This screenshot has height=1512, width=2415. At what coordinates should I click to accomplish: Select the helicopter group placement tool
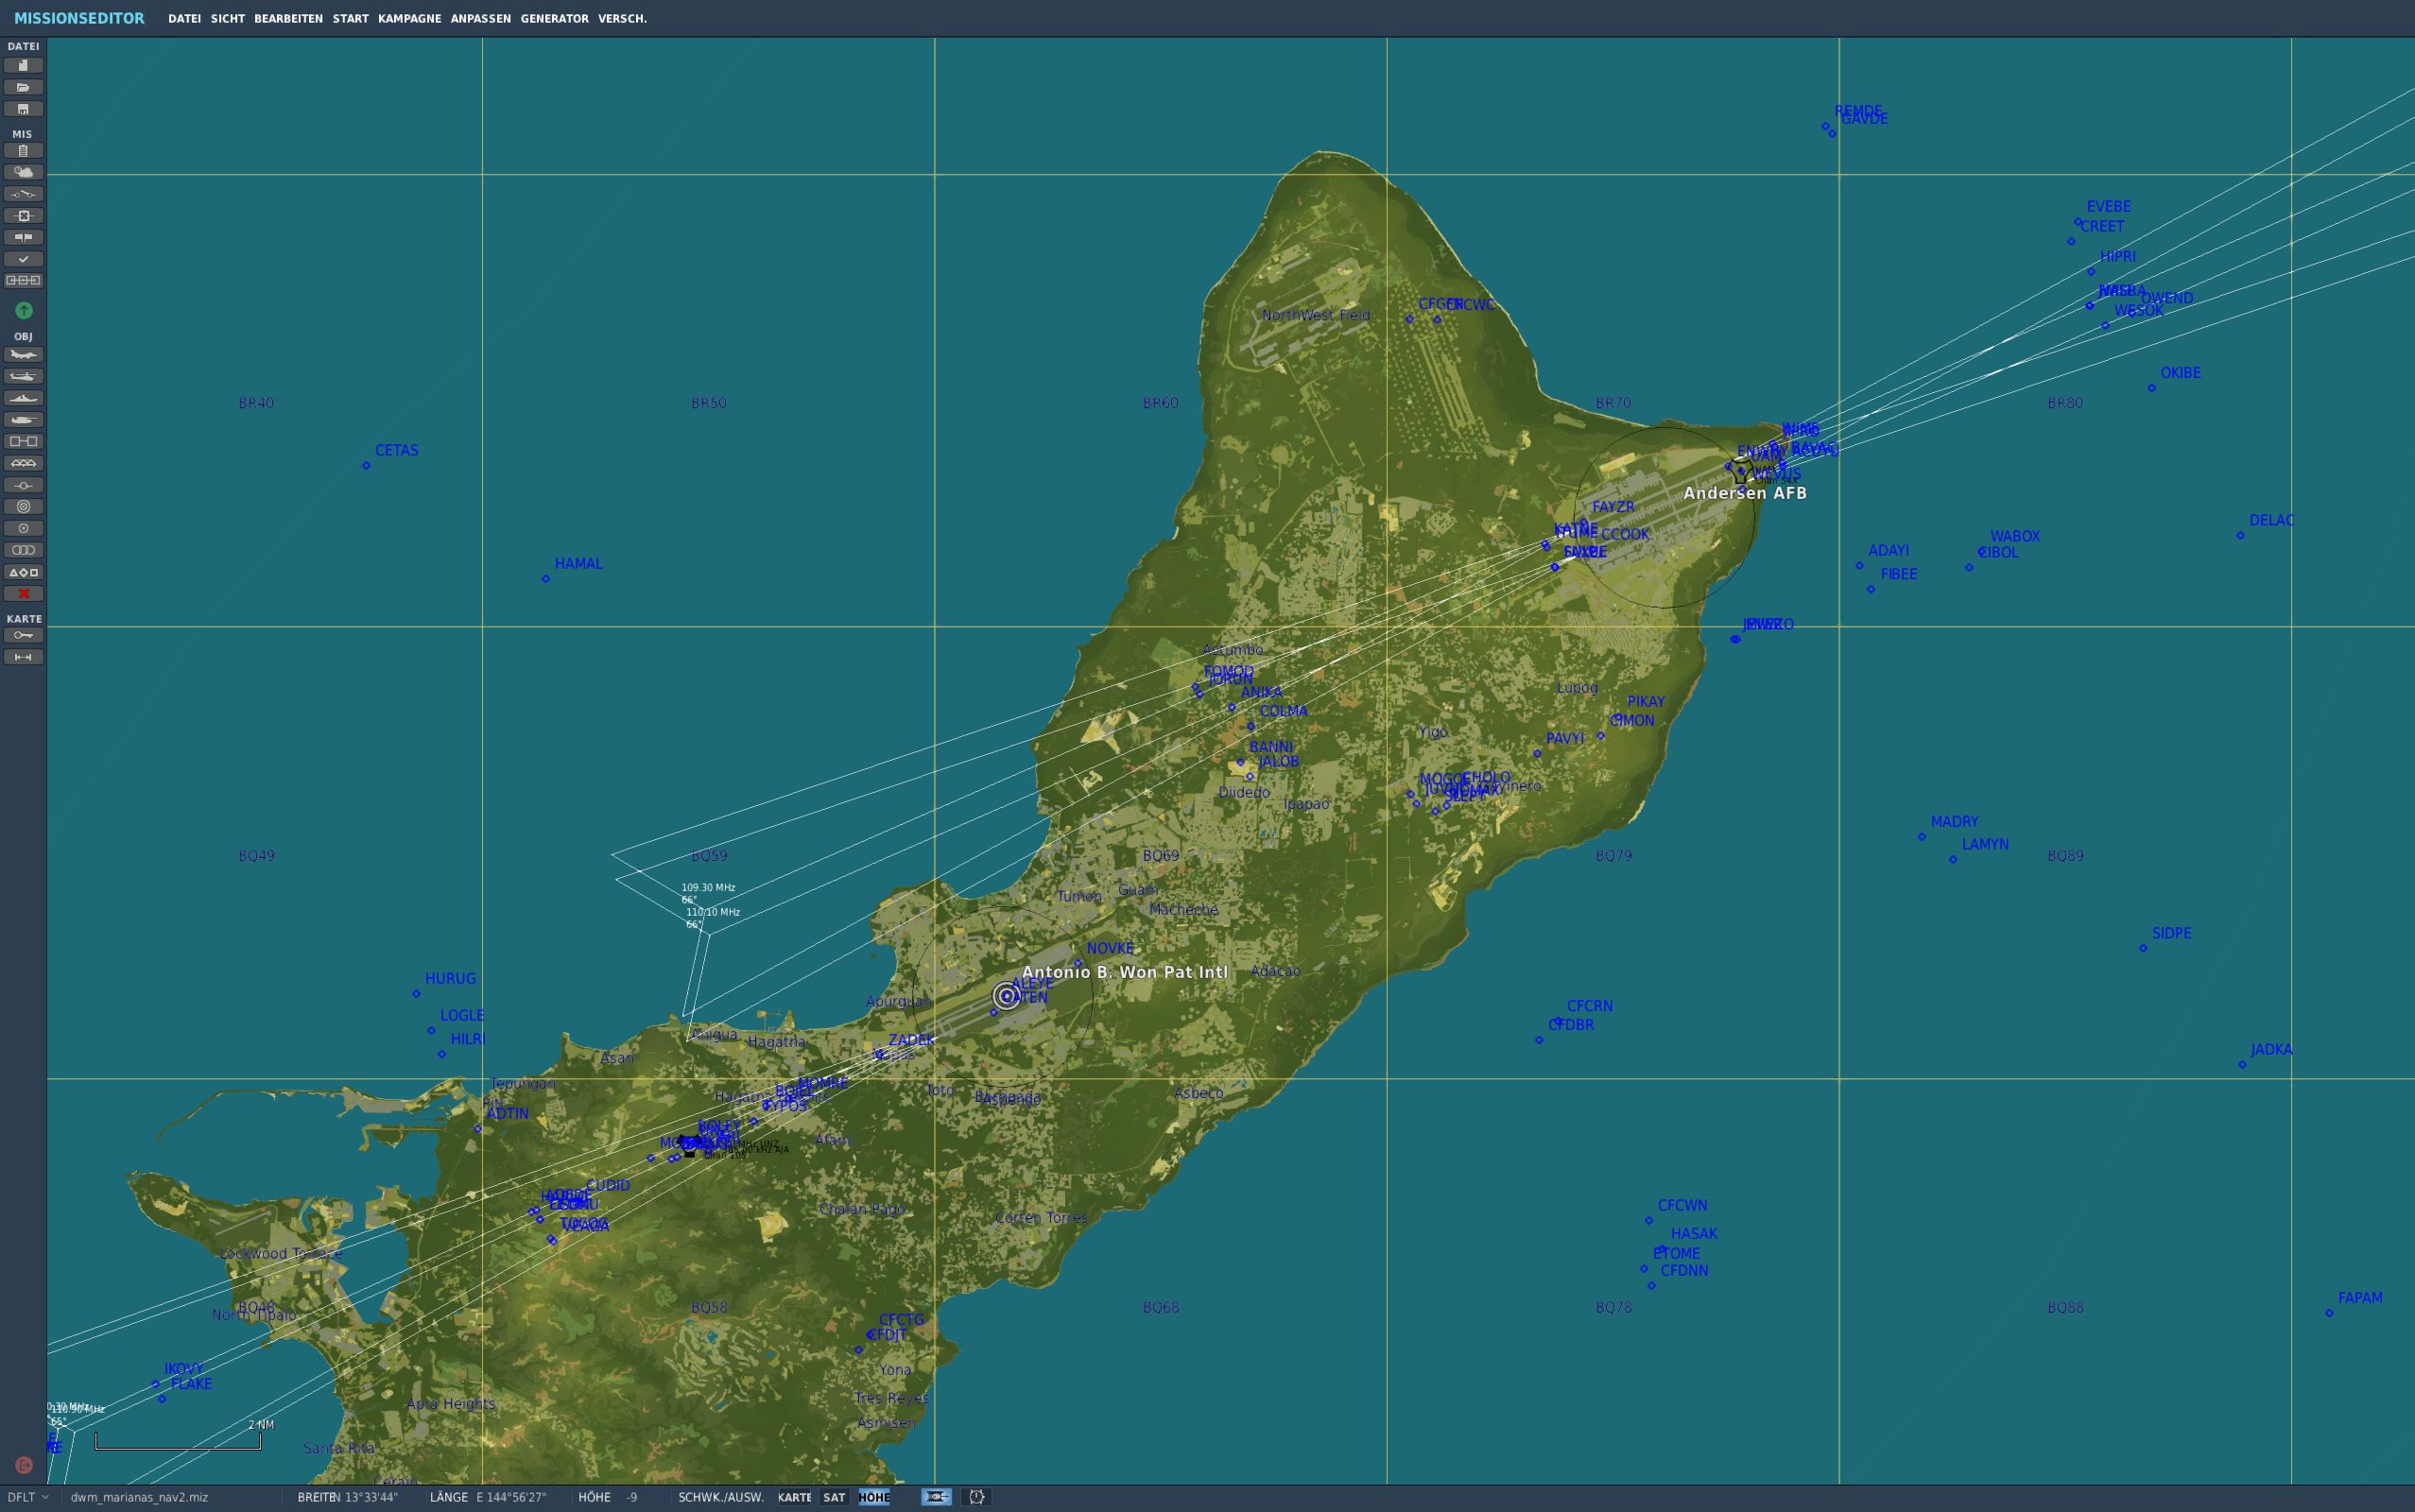tap(23, 377)
